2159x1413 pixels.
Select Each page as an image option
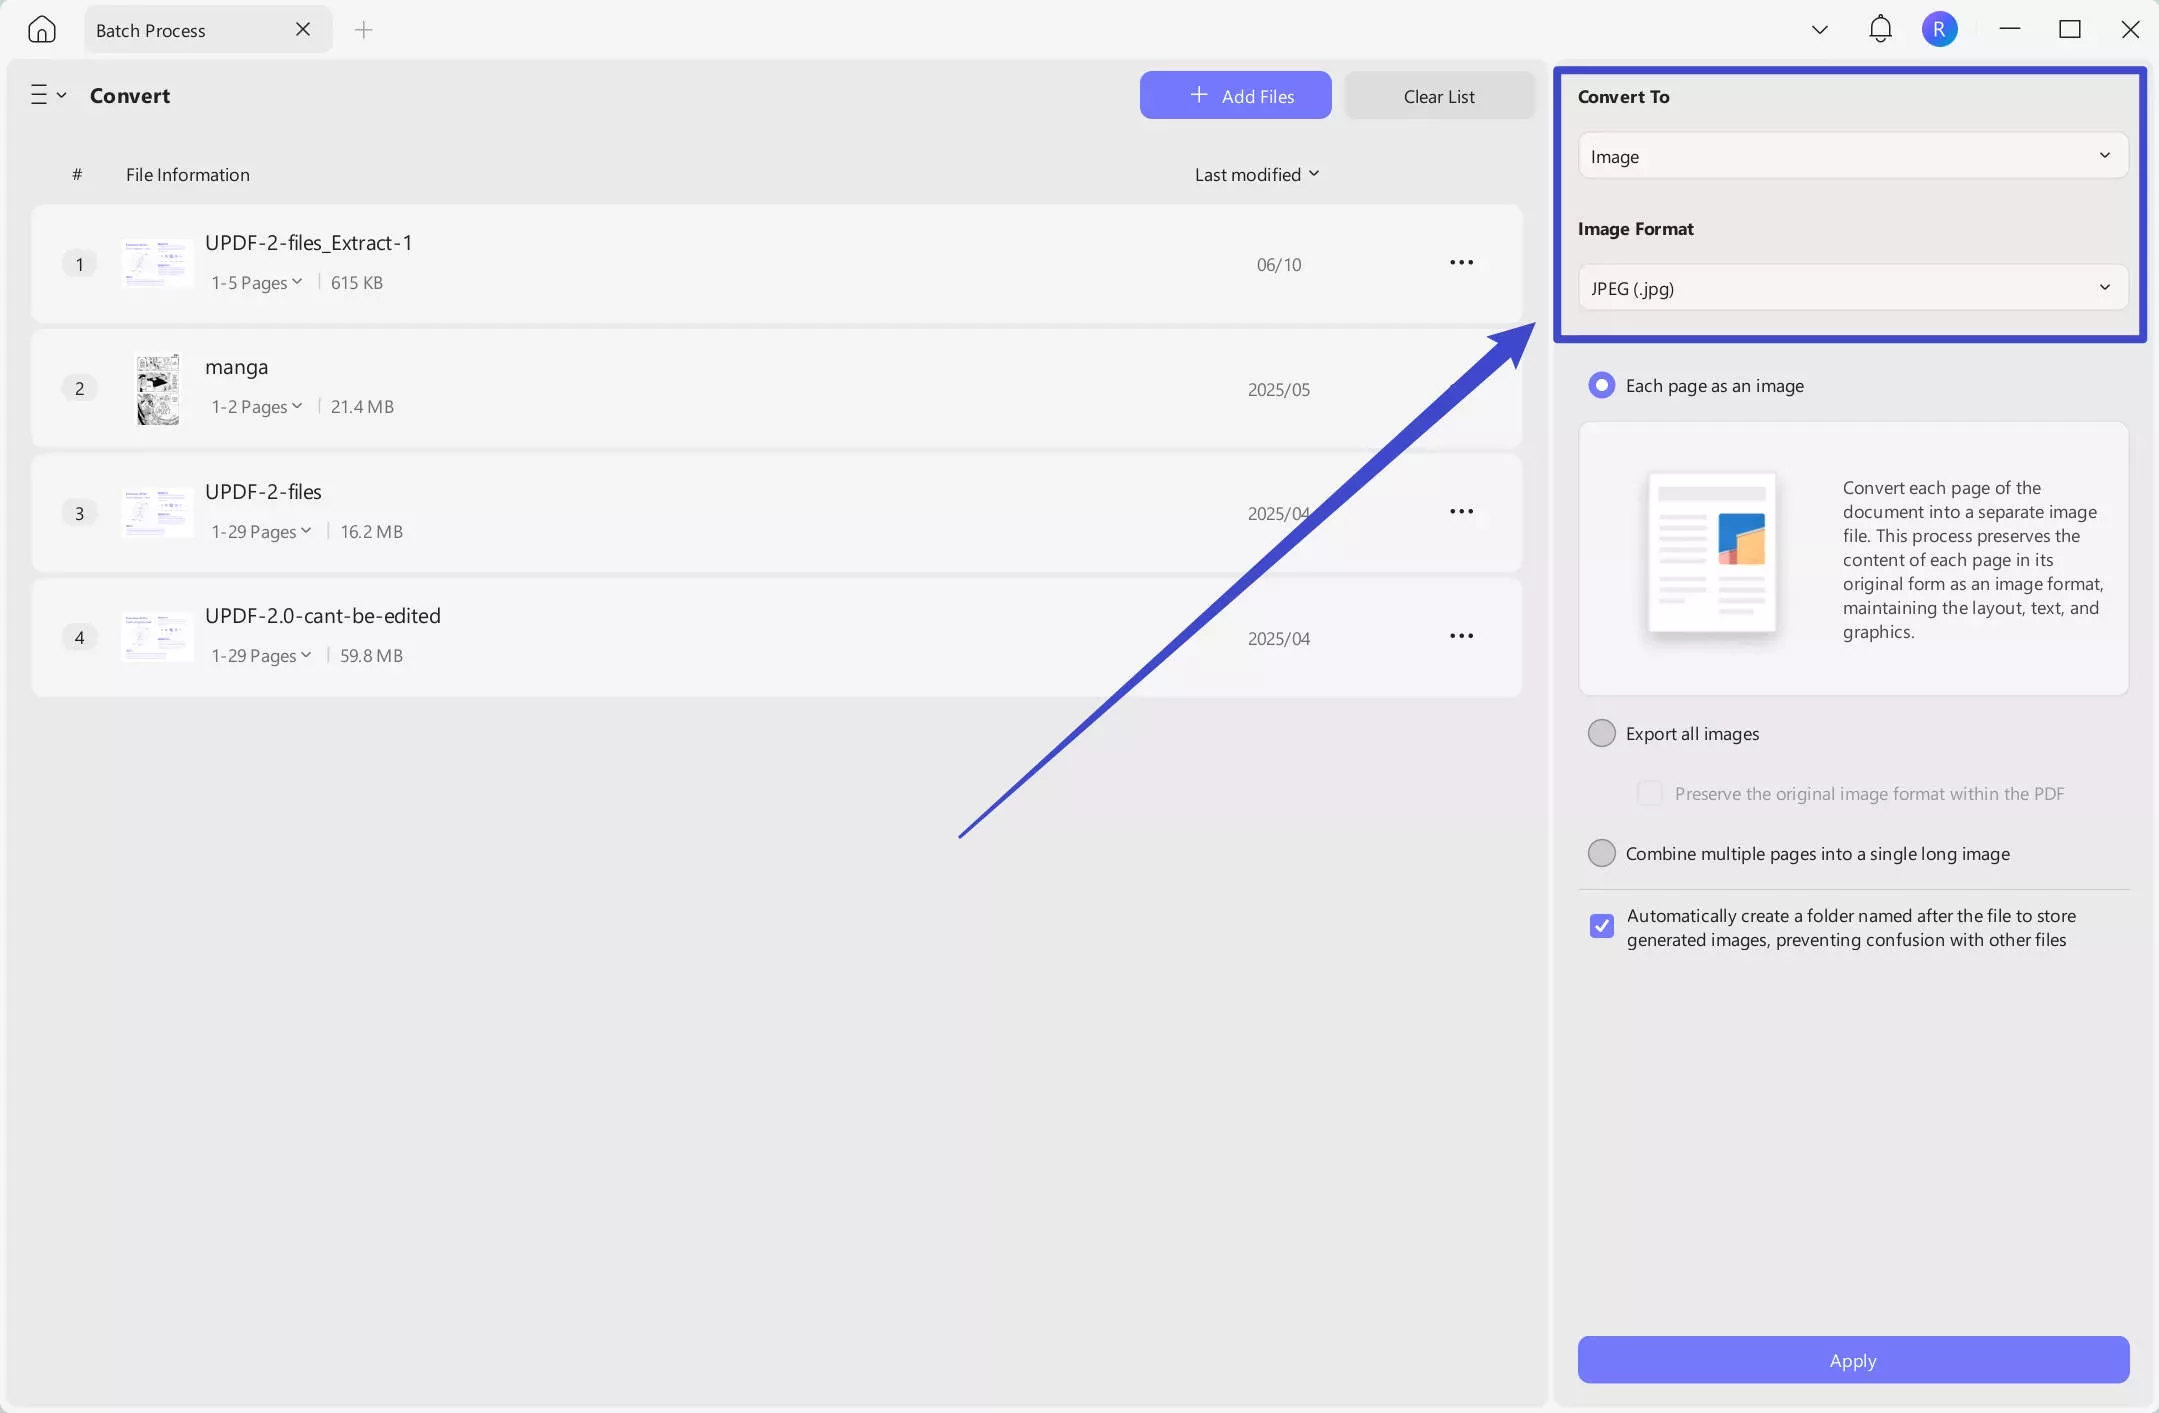pyautogui.click(x=1601, y=386)
